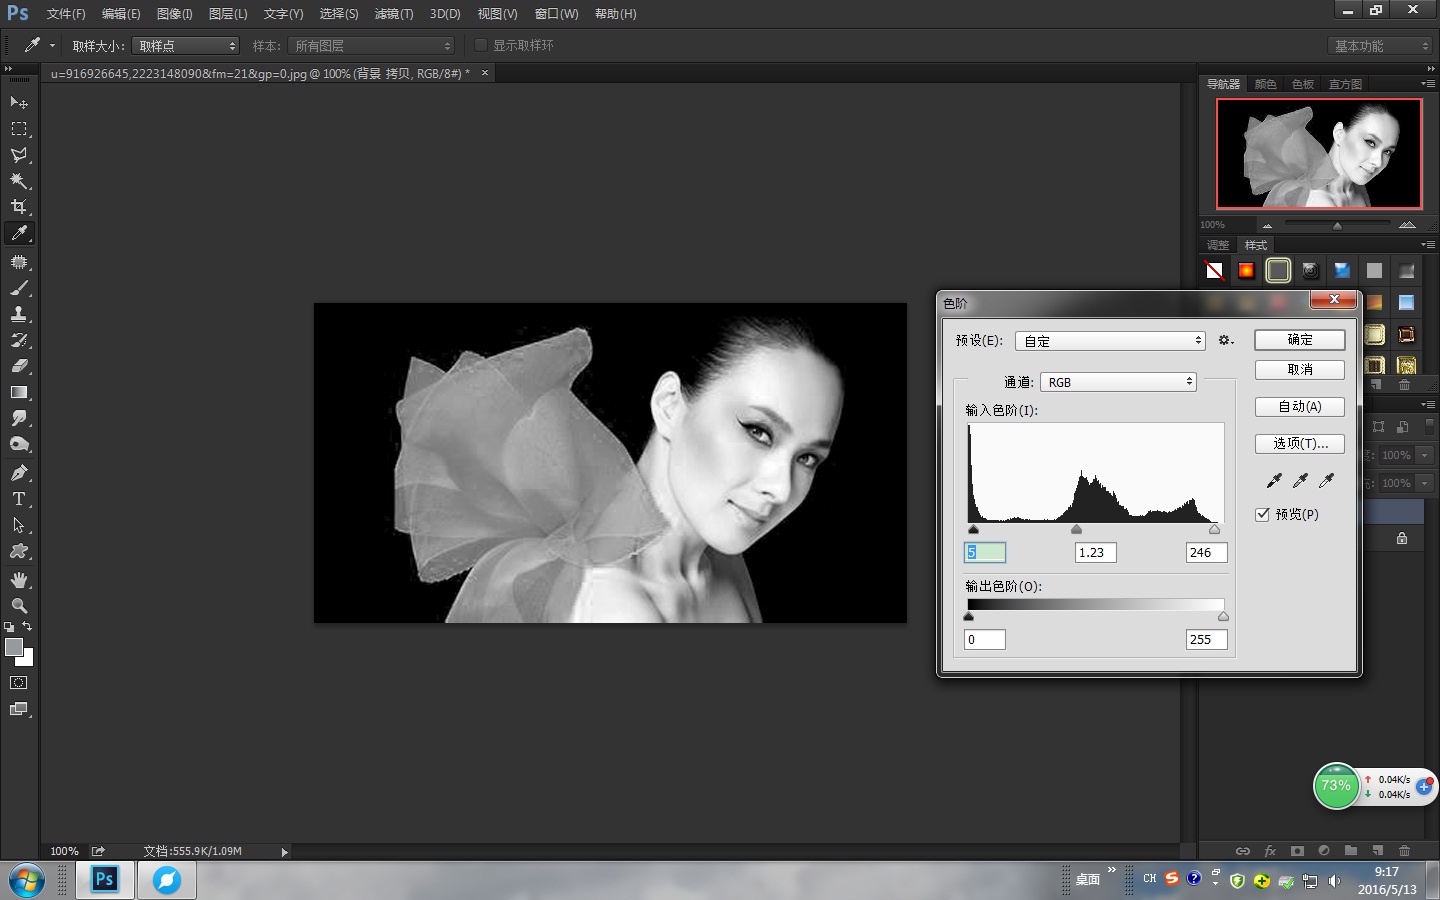Toggle the Preview checkbox in Levels
Viewport: 1440px width, 900px height.
[1263, 514]
